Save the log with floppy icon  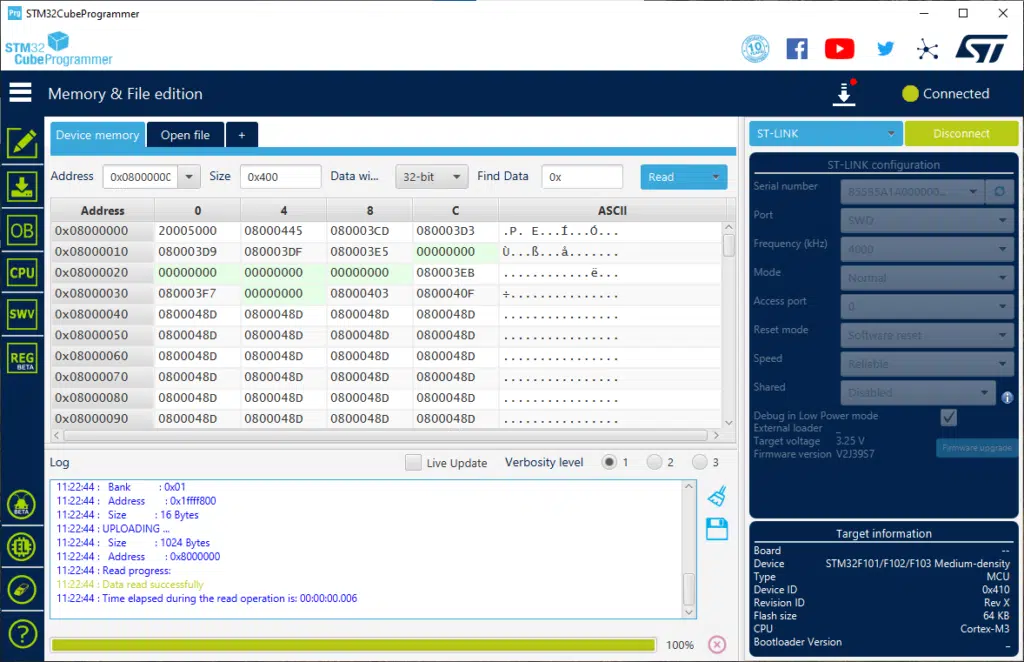point(717,529)
